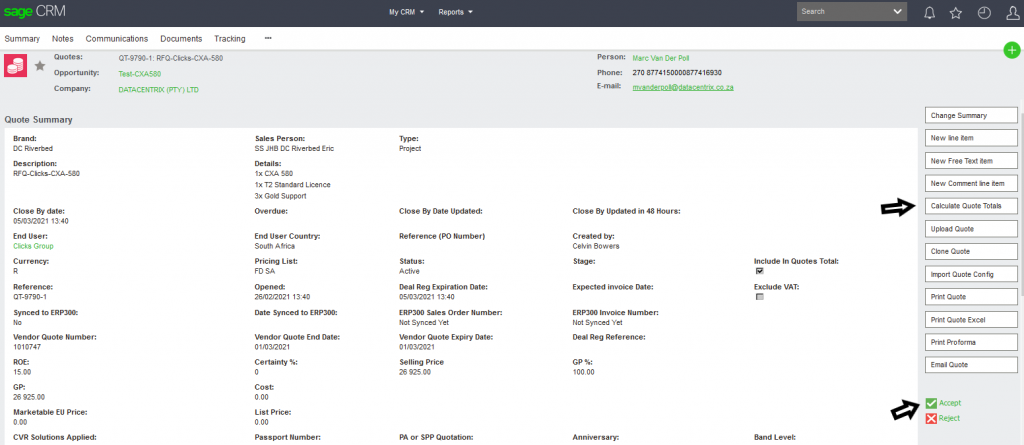The width and height of the screenshot is (1024, 445).
Task: Toggle Include In Quotes Total checkbox
Action: tap(759, 271)
